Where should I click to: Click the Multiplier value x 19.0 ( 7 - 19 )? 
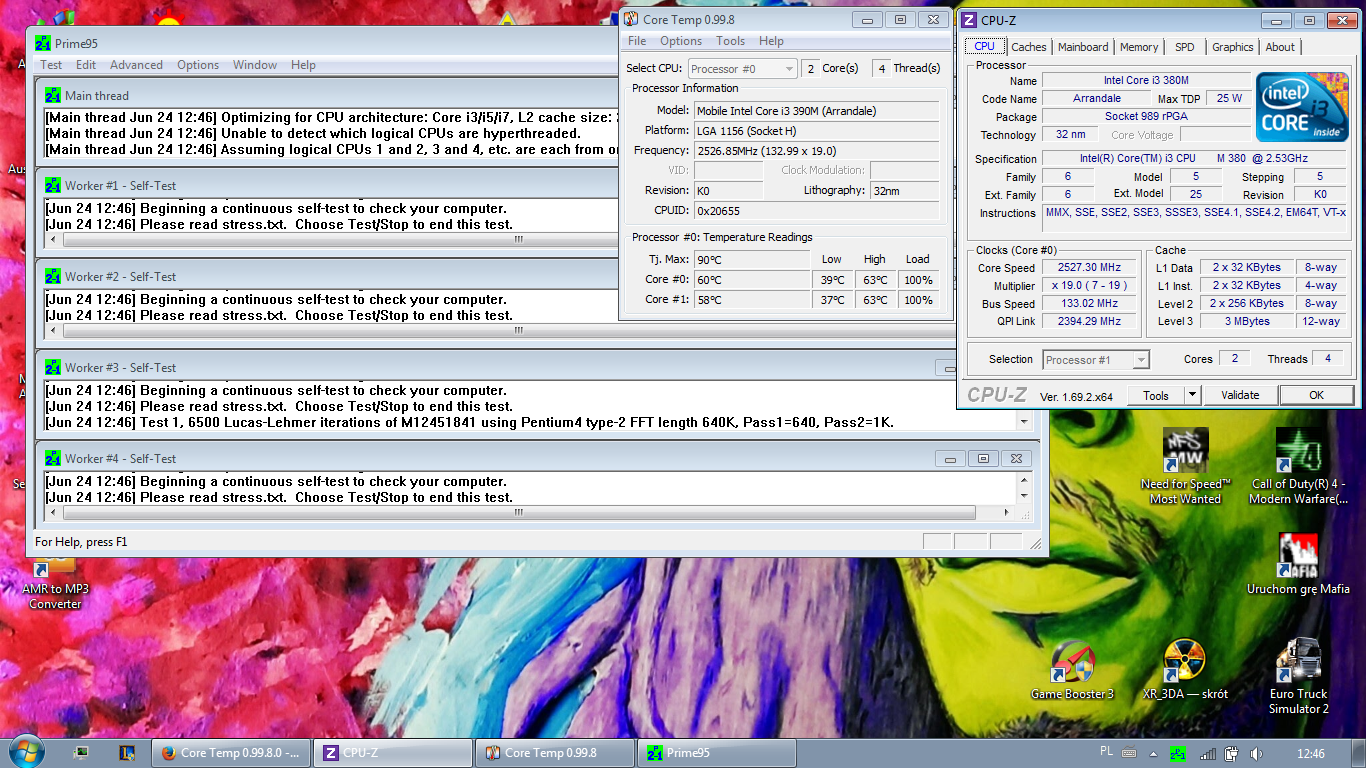[x=1089, y=286]
